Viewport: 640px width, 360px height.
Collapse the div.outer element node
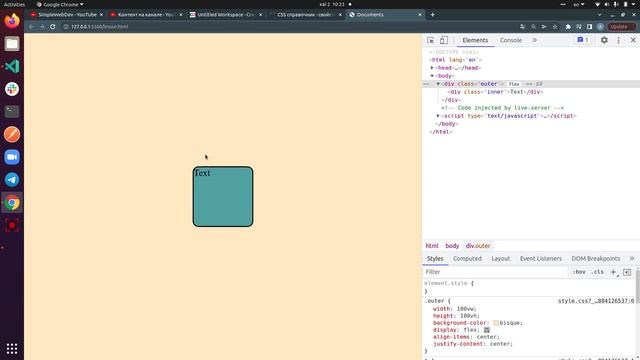coord(438,84)
